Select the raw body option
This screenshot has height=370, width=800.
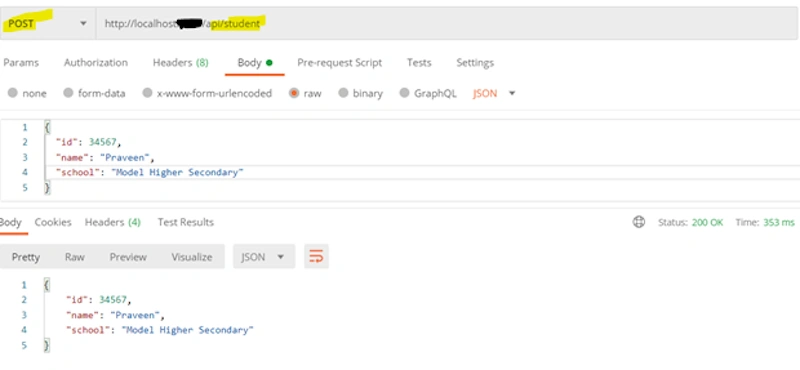point(305,93)
